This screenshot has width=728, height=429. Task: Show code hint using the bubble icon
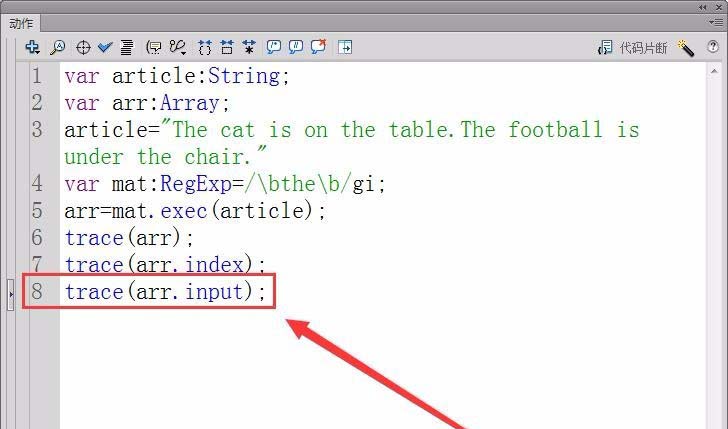[x=154, y=47]
